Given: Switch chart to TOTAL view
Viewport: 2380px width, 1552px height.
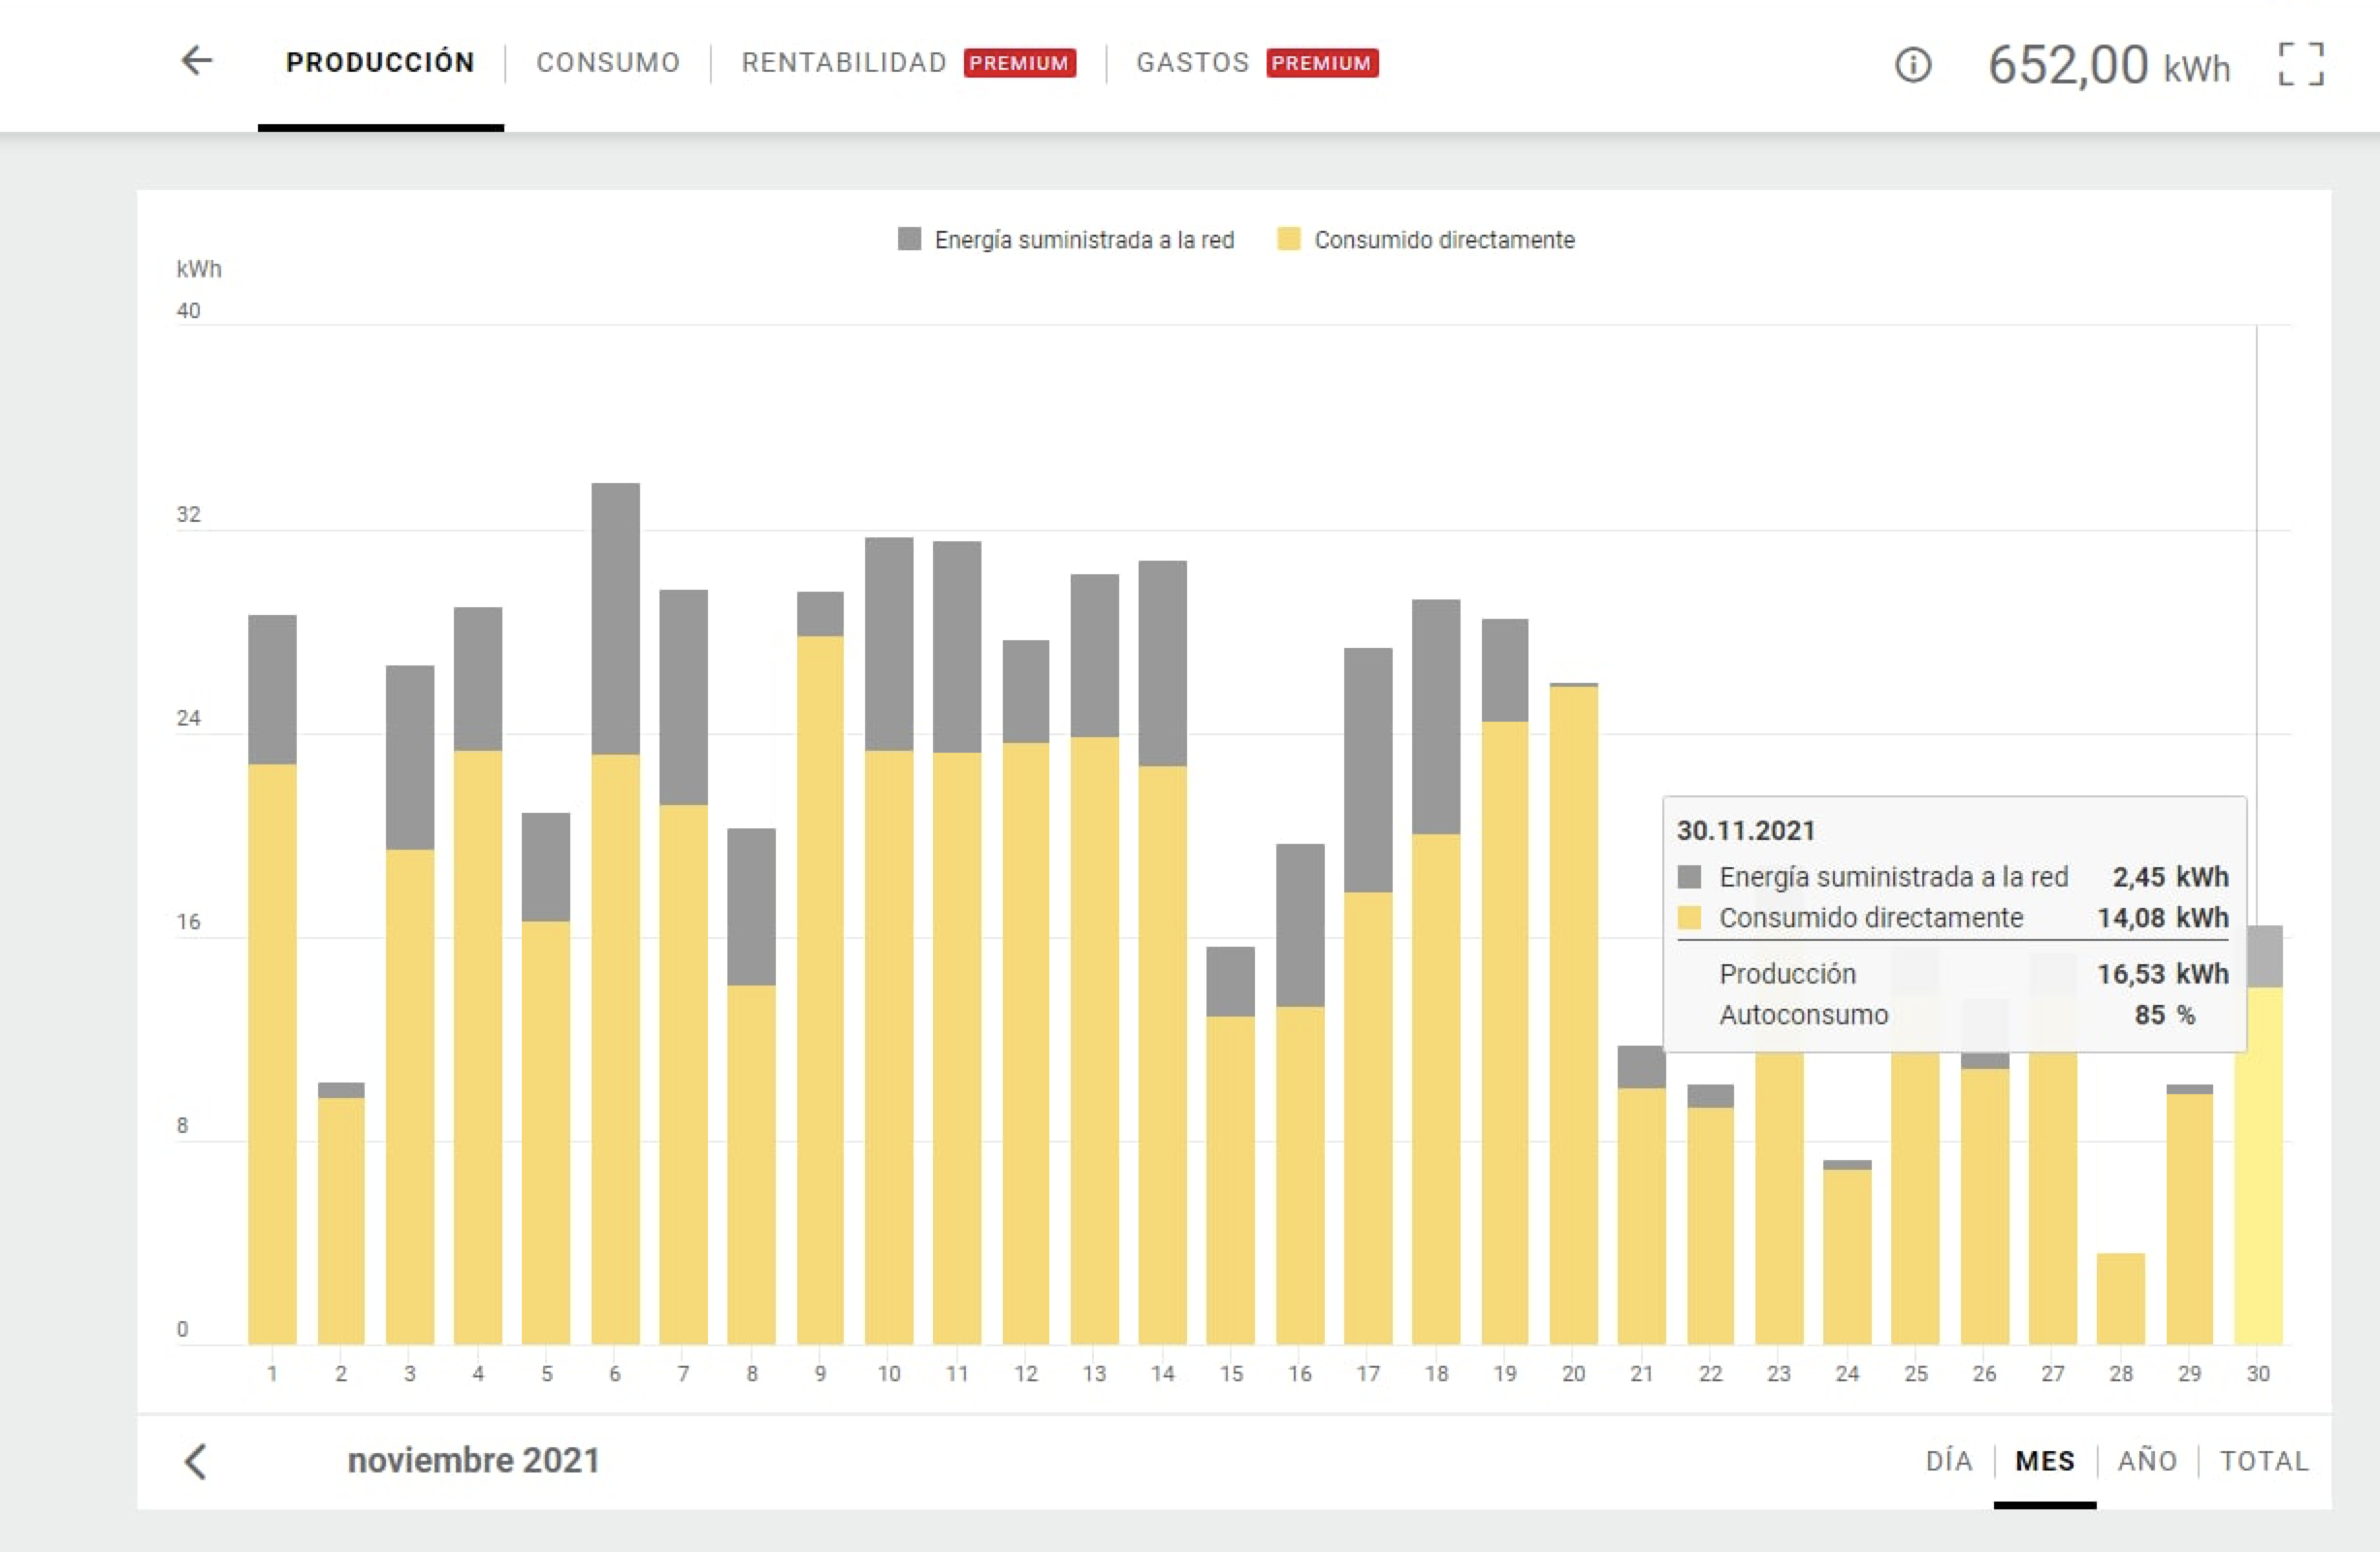Looking at the screenshot, I should coord(2264,1461).
